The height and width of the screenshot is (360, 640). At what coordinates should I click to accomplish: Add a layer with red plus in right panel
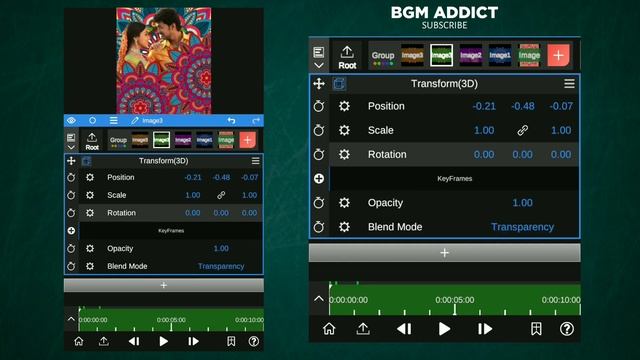(x=558, y=55)
